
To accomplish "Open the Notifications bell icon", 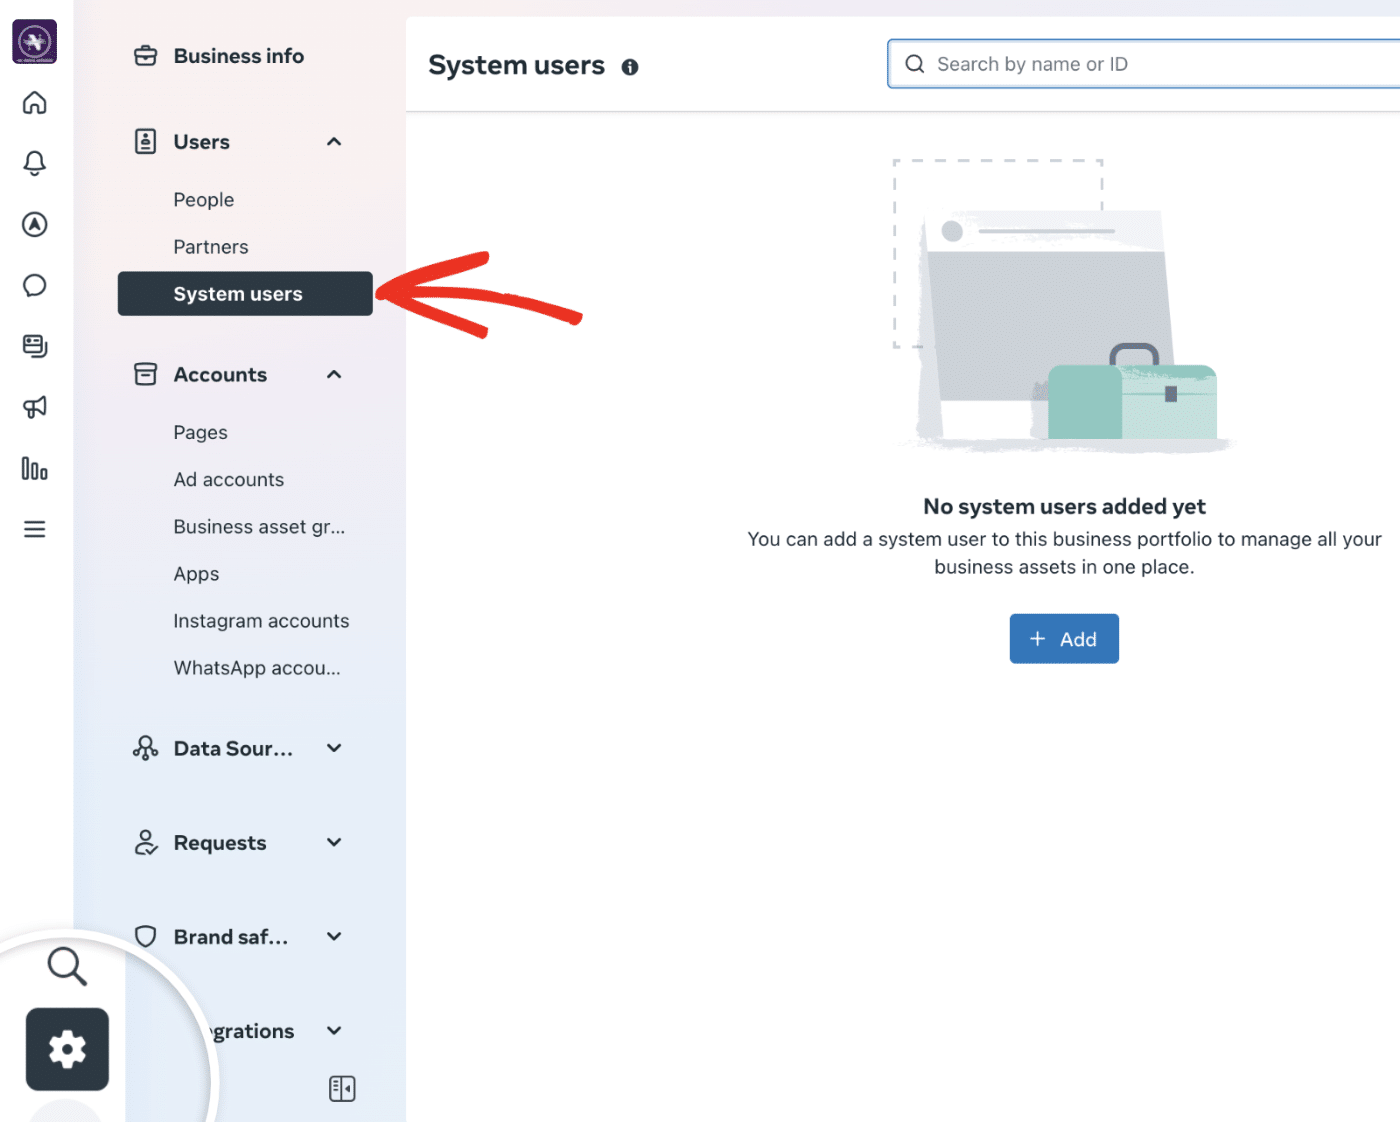I will (x=34, y=163).
